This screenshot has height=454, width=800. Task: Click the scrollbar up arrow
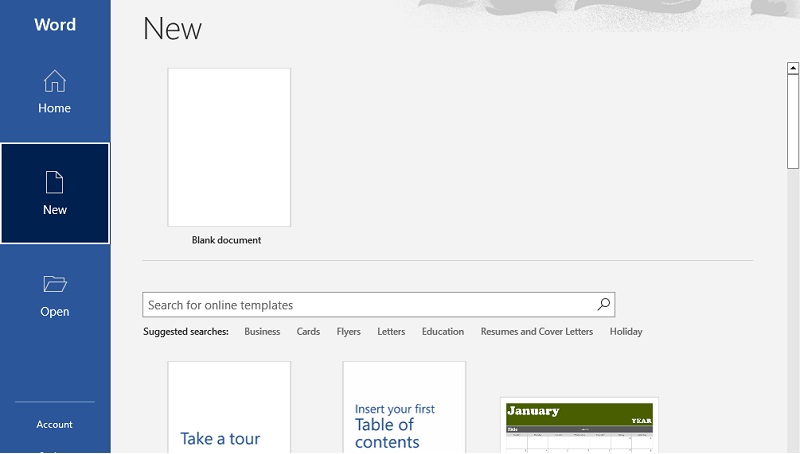click(792, 68)
